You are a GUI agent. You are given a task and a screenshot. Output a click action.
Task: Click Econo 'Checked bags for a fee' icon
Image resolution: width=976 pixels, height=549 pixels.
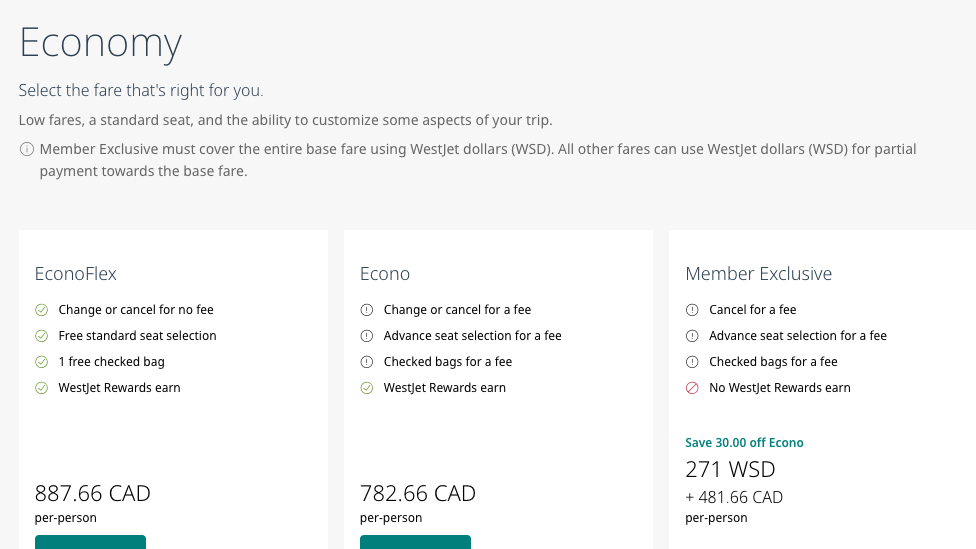pos(367,362)
